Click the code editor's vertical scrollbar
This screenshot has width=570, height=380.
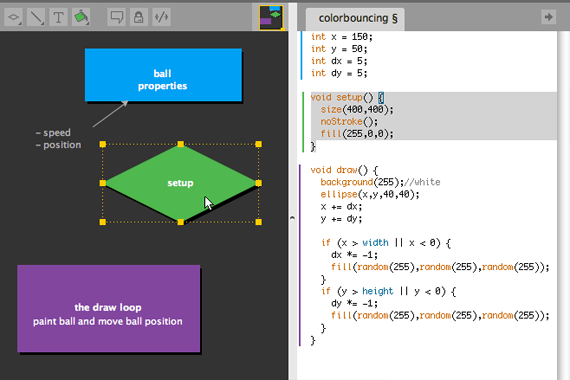[x=563, y=205]
